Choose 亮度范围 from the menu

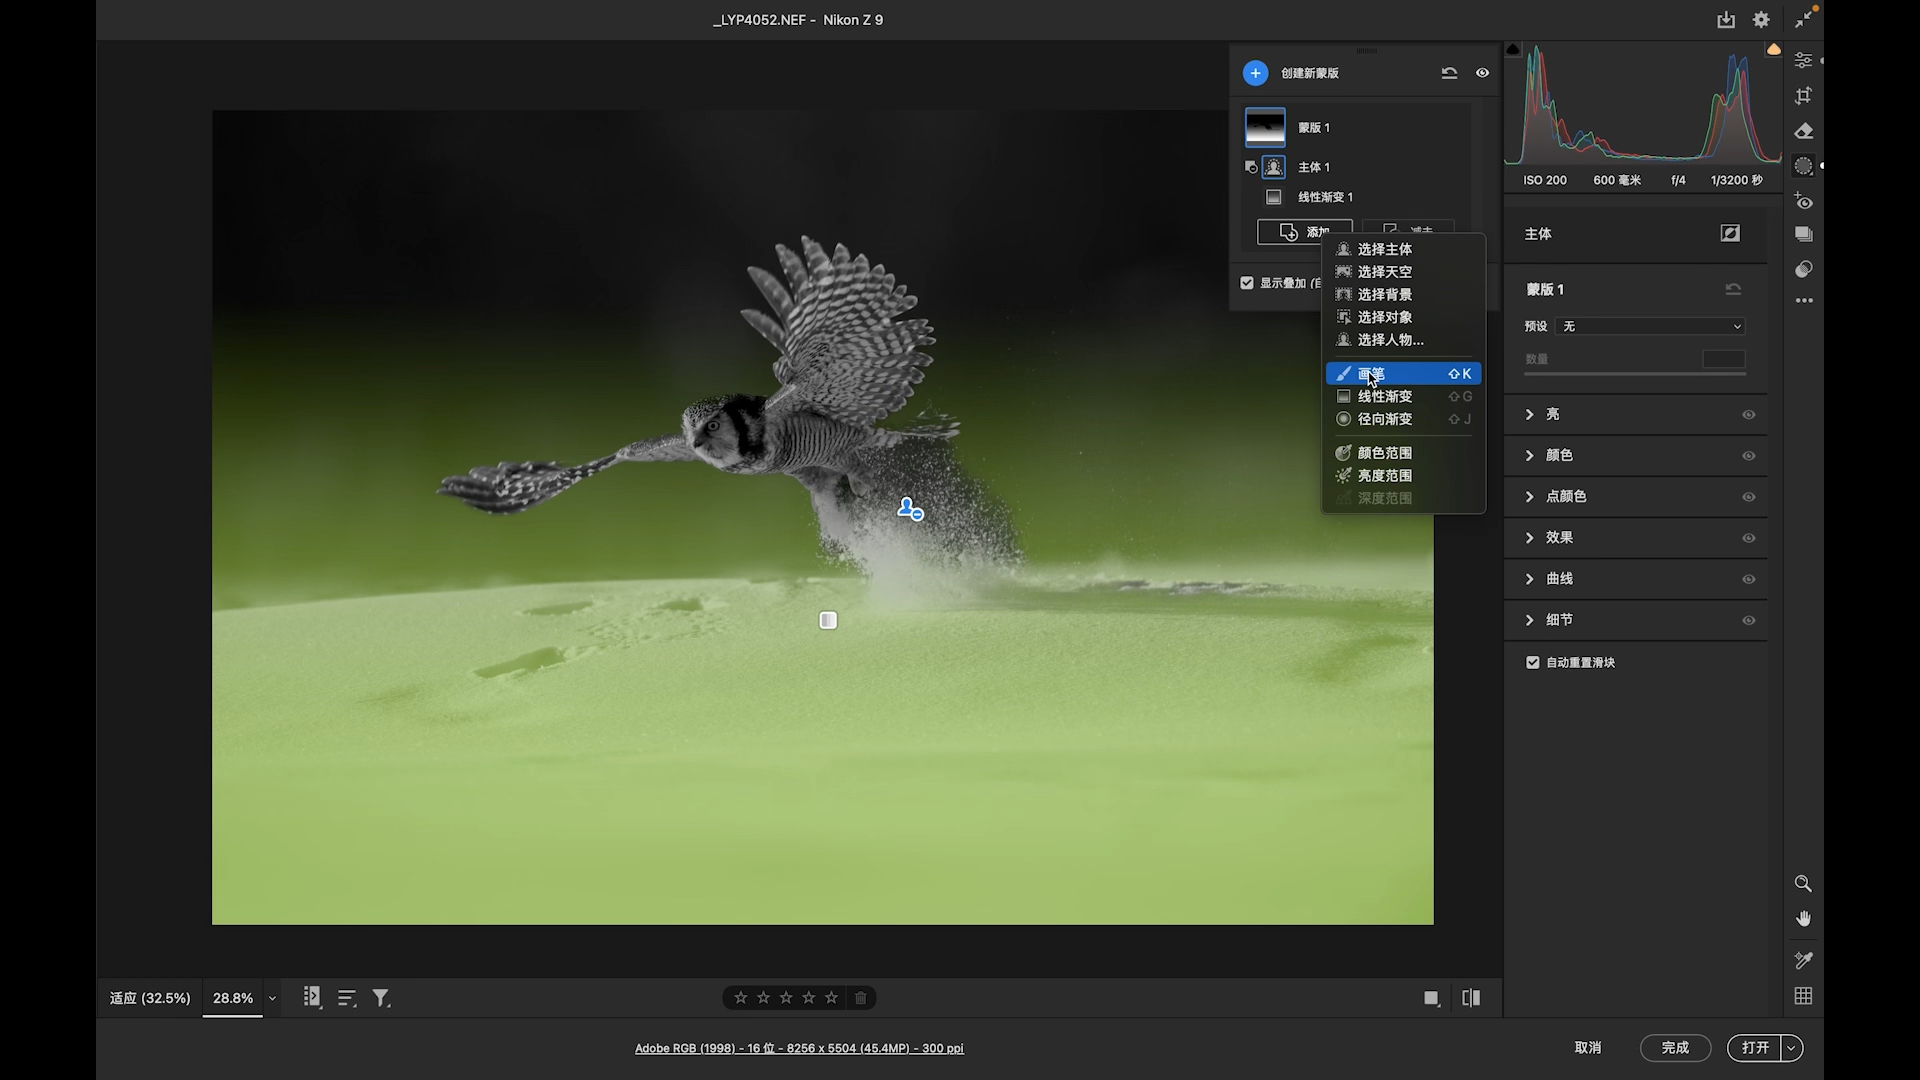(x=1403, y=476)
